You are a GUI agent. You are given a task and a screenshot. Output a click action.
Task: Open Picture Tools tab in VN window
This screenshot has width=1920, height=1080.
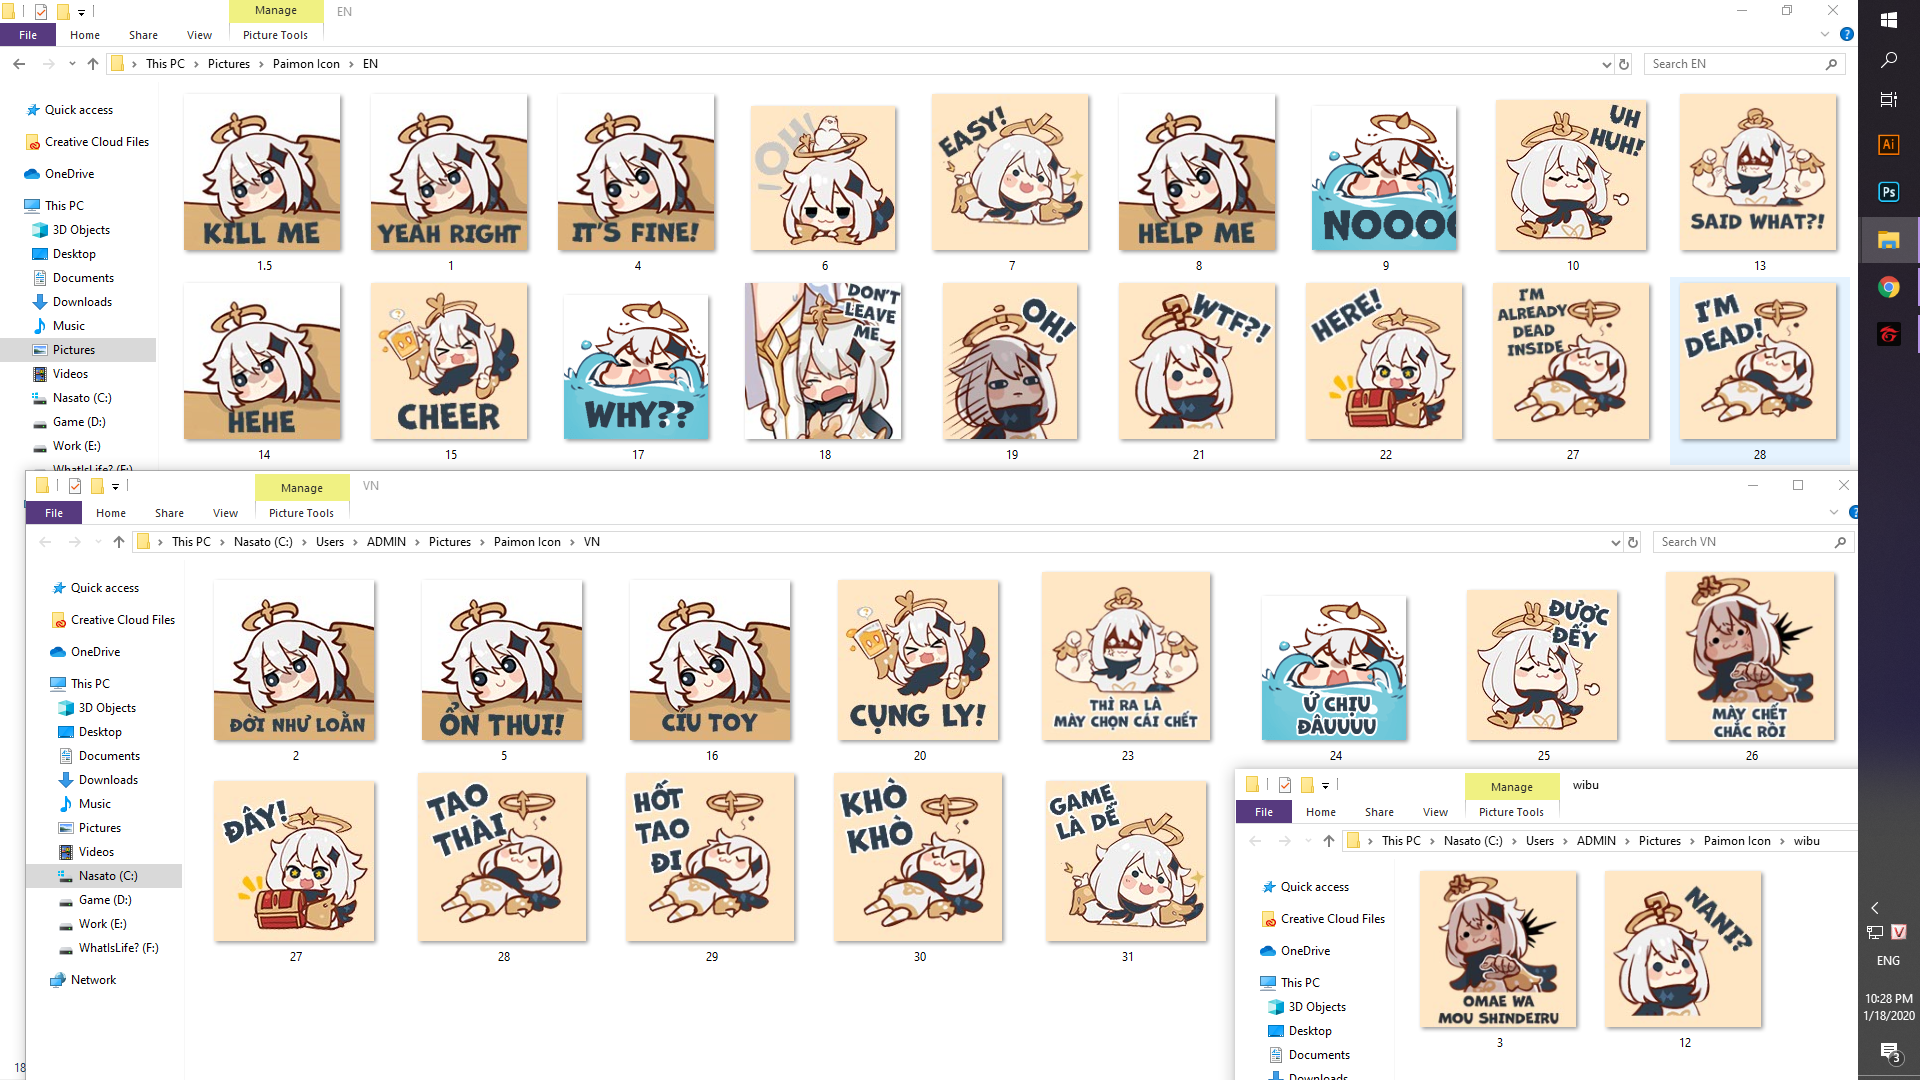(x=301, y=513)
